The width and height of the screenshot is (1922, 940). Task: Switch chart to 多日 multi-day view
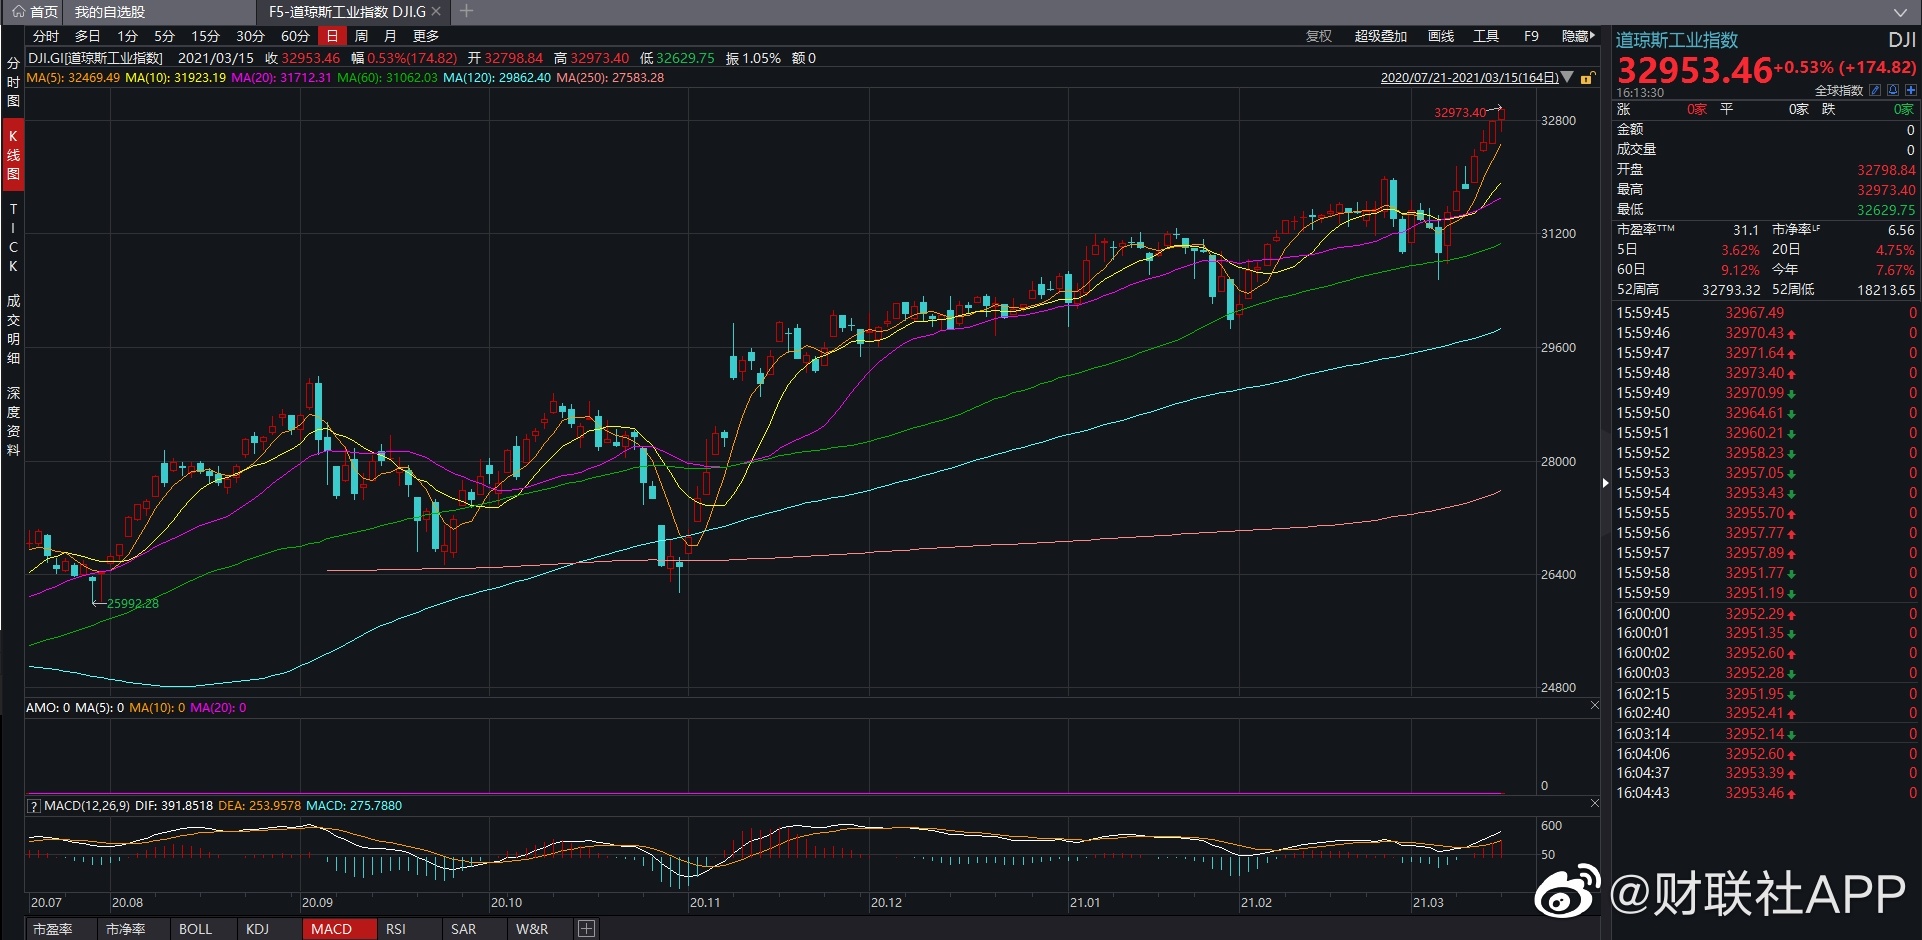coord(88,36)
